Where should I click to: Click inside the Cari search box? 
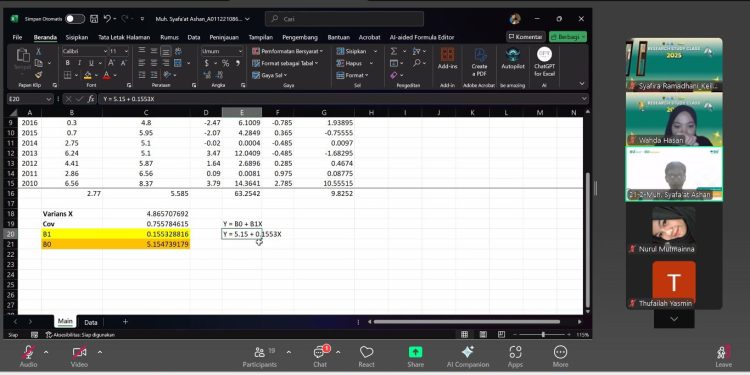pyautogui.click(x=344, y=19)
